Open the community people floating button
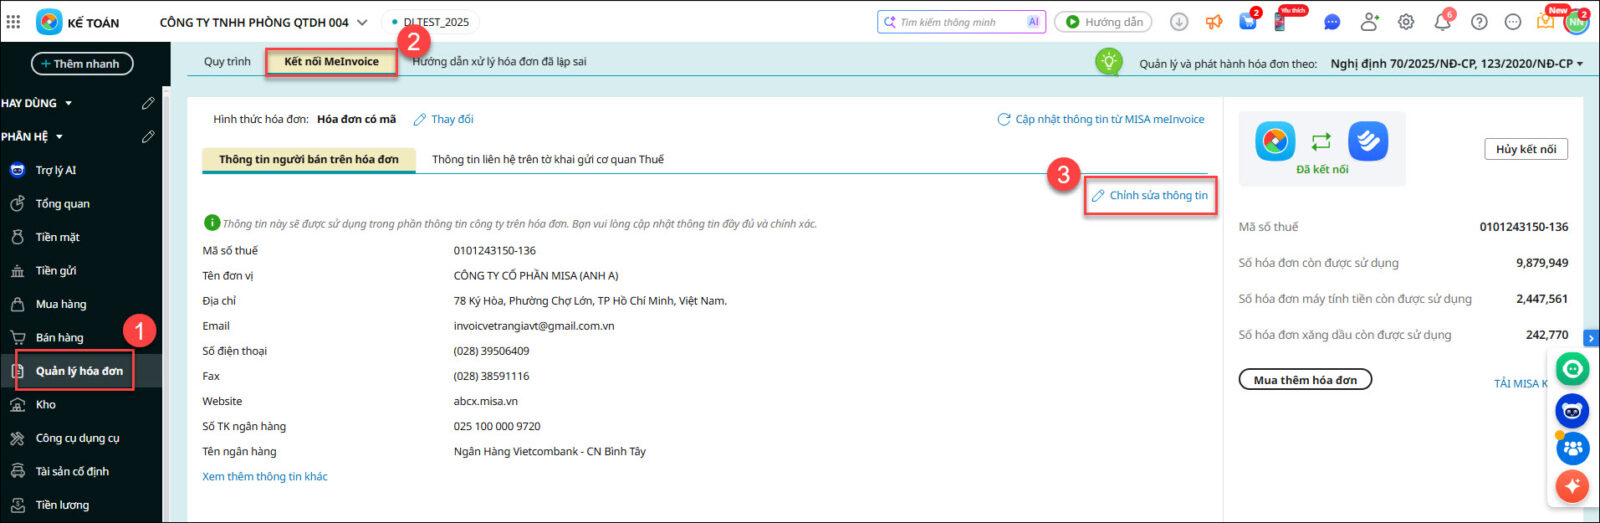 1573,448
